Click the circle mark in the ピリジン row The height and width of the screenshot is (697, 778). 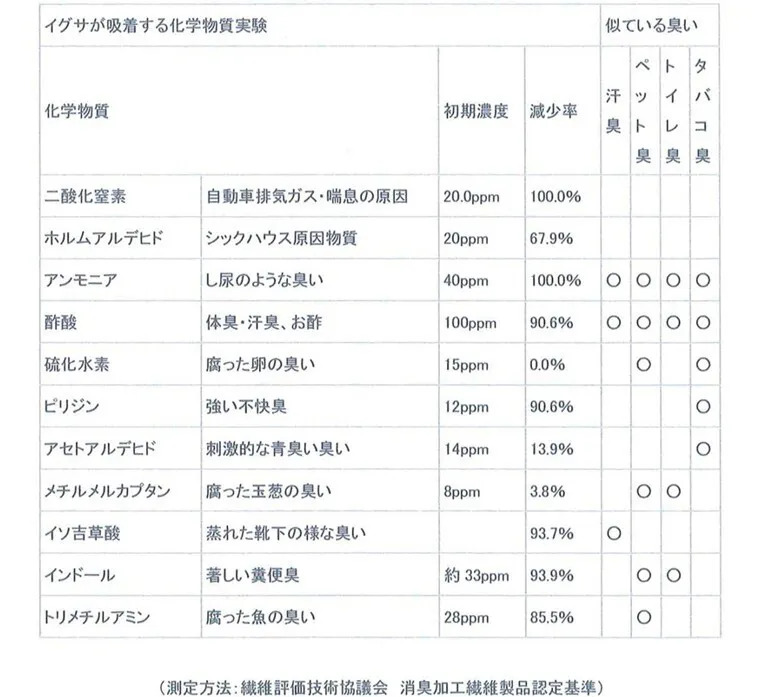tap(703, 407)
